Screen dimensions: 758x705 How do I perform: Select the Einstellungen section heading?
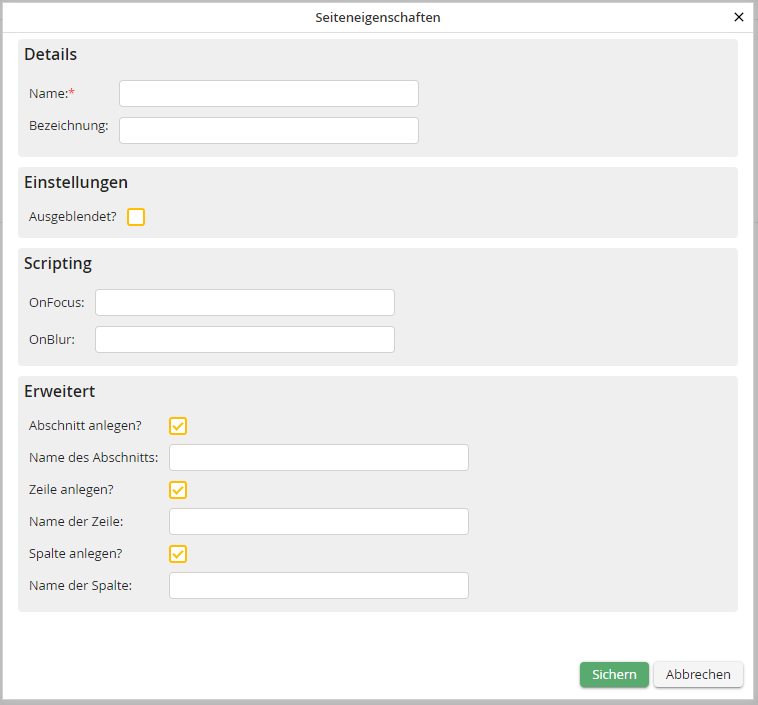(x=76, y=183)
